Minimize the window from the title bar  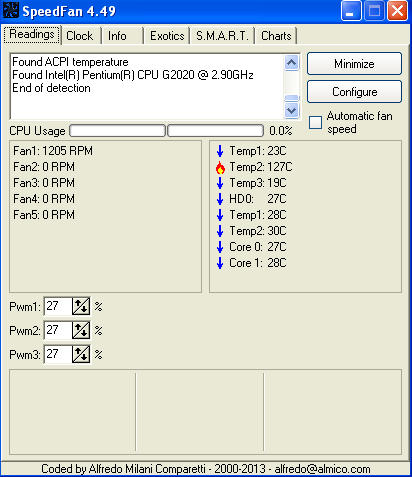point(351,11)
